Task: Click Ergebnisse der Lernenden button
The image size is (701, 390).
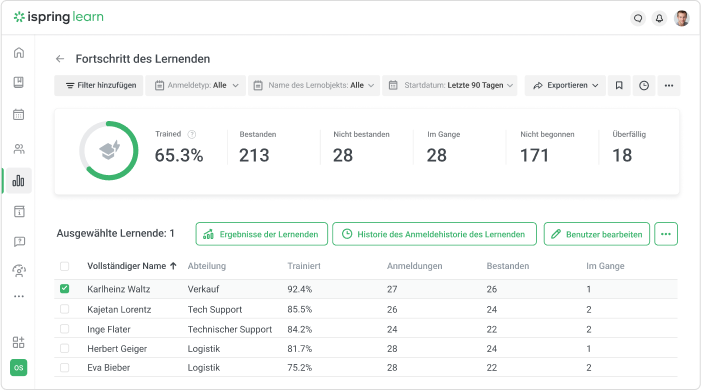Action: 262,234
